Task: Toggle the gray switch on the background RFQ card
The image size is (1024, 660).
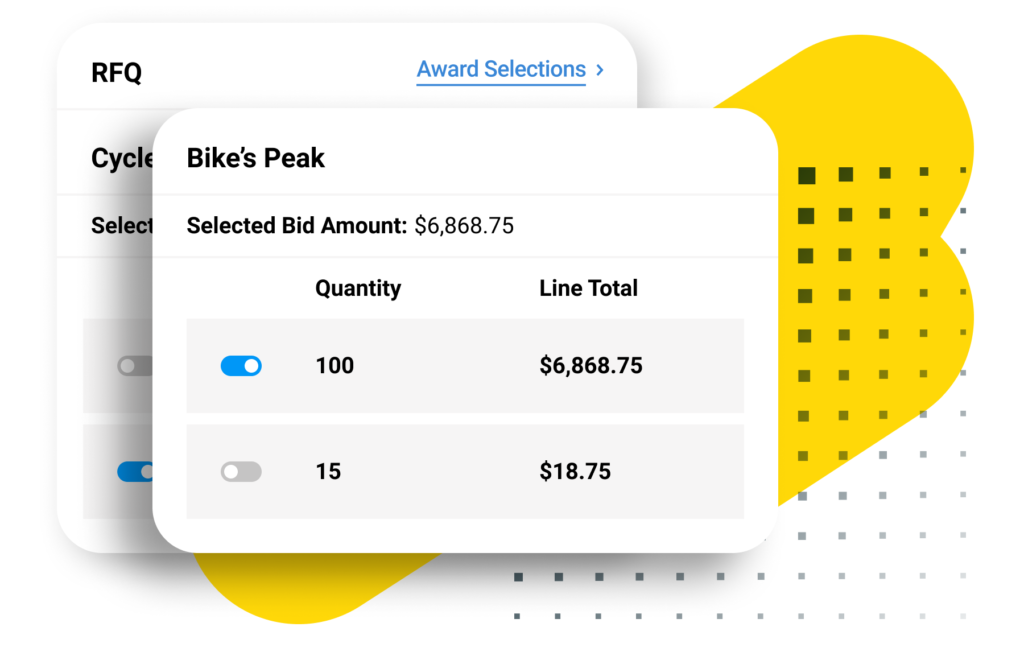Action: 135,366
